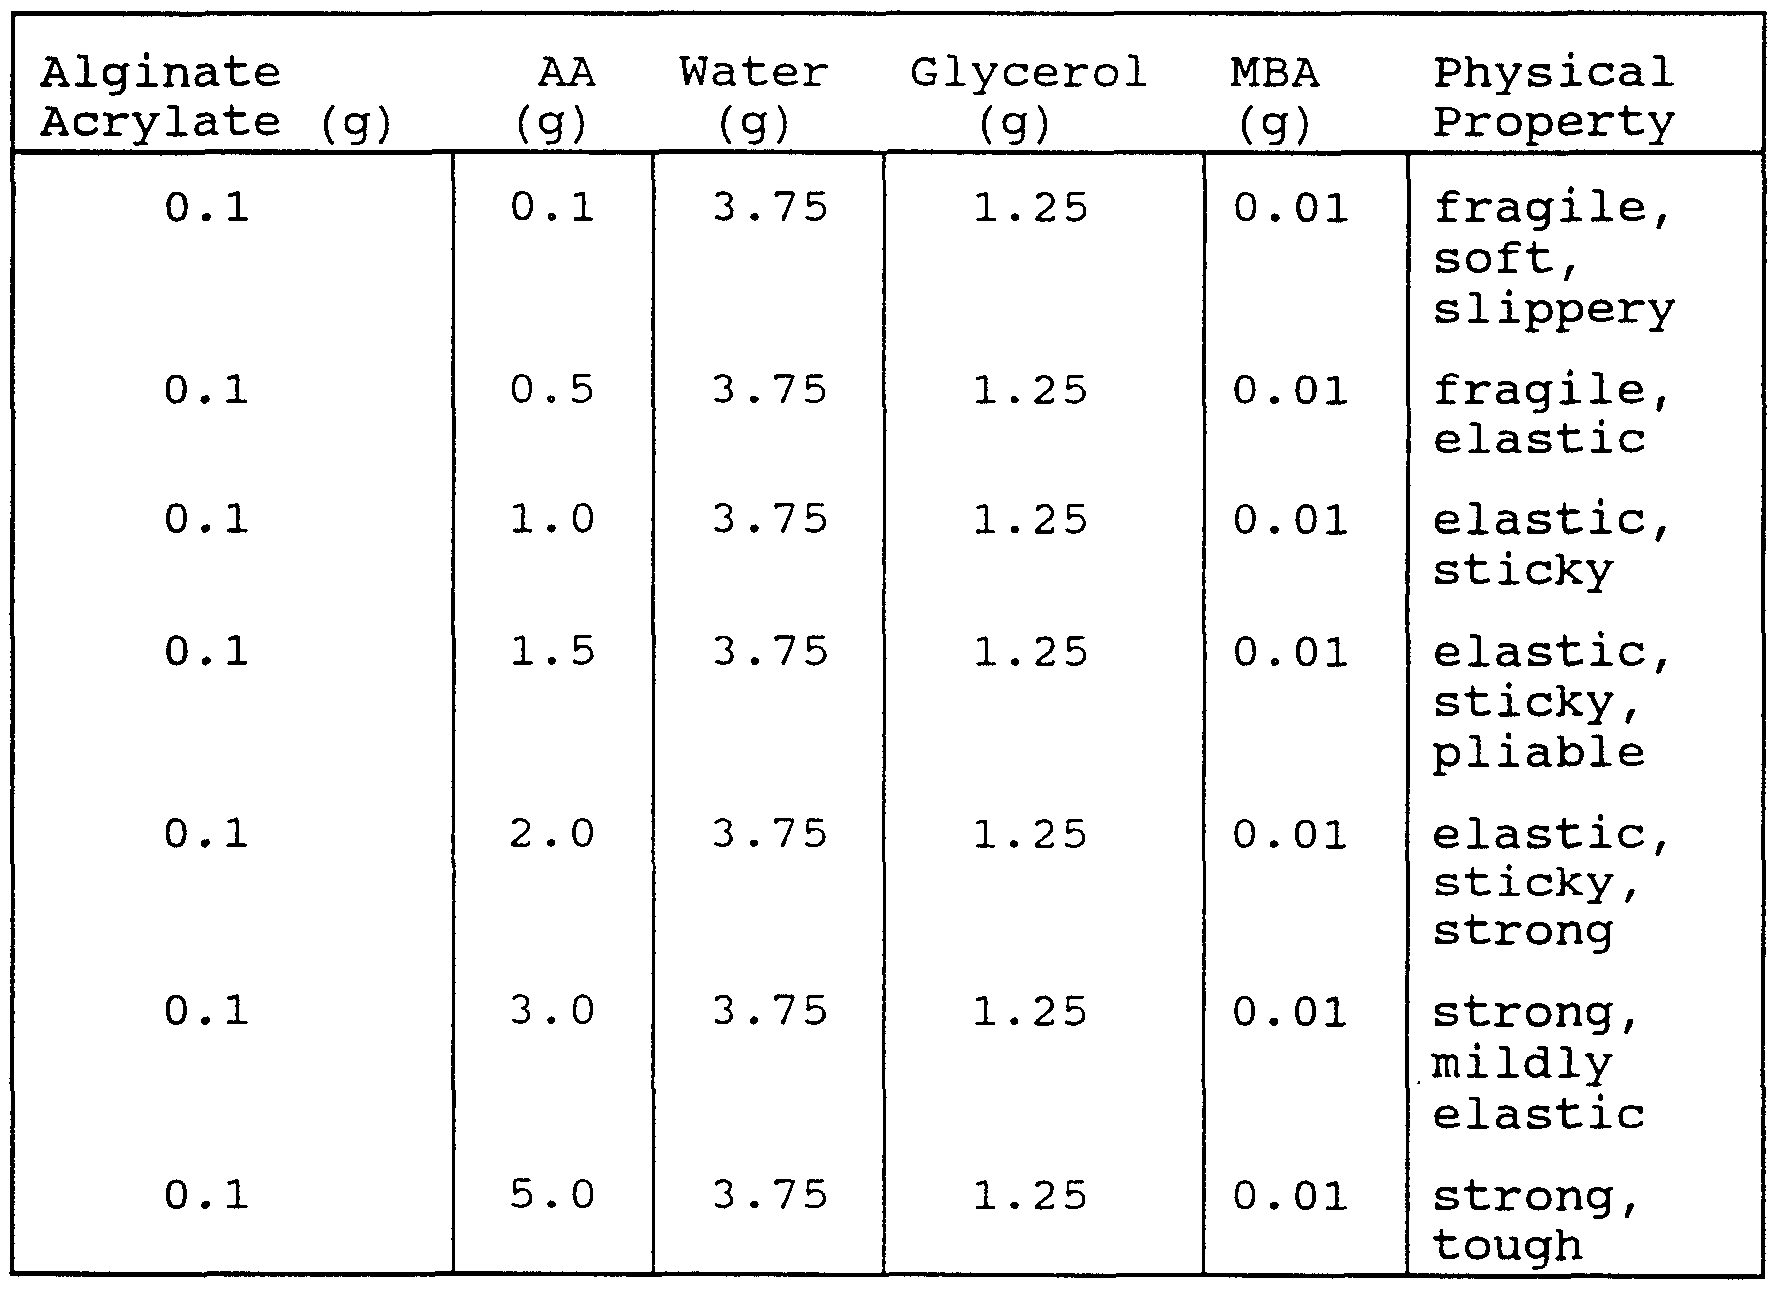Select the Physical Property header
Image resolution: width=1778 pixels, height=1290 pixels.
pyautogui.click(x=1553, y=97)
